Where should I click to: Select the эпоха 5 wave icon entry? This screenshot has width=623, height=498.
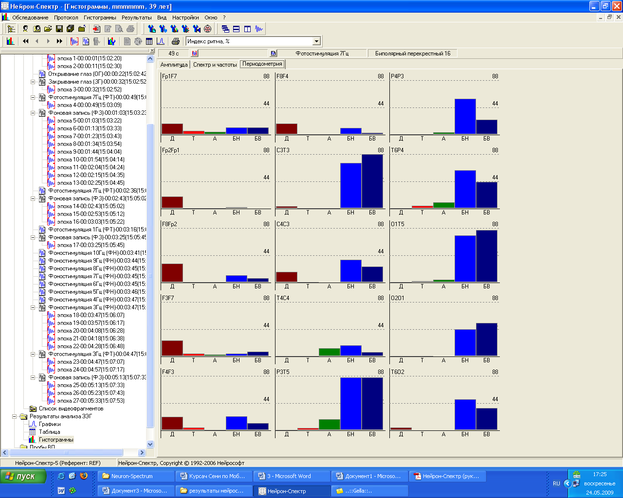(73, 120)
